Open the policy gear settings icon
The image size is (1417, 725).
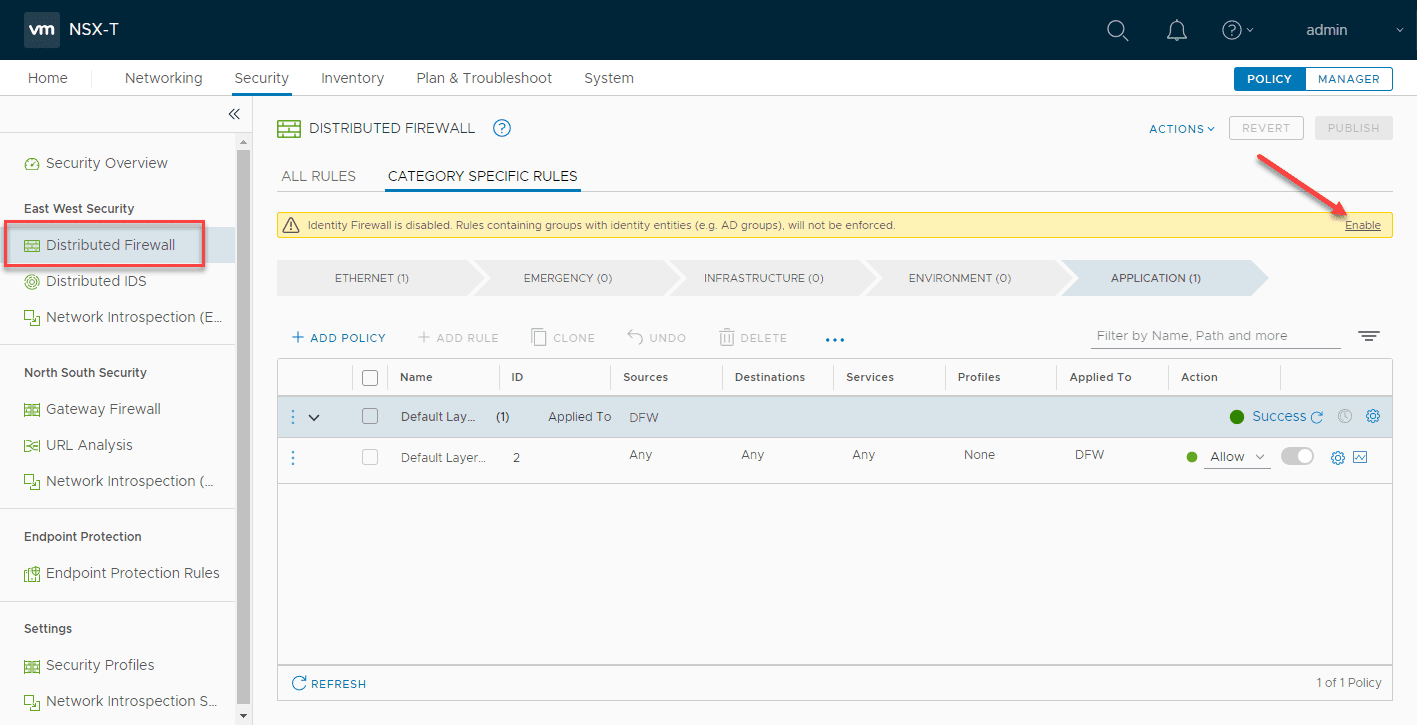click(1372, 416)
